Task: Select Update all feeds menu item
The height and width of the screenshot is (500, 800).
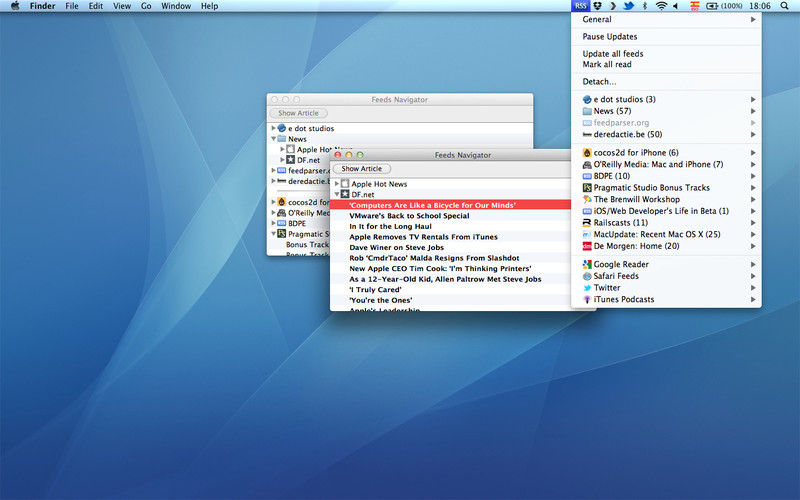Action: tap(613, 54)
